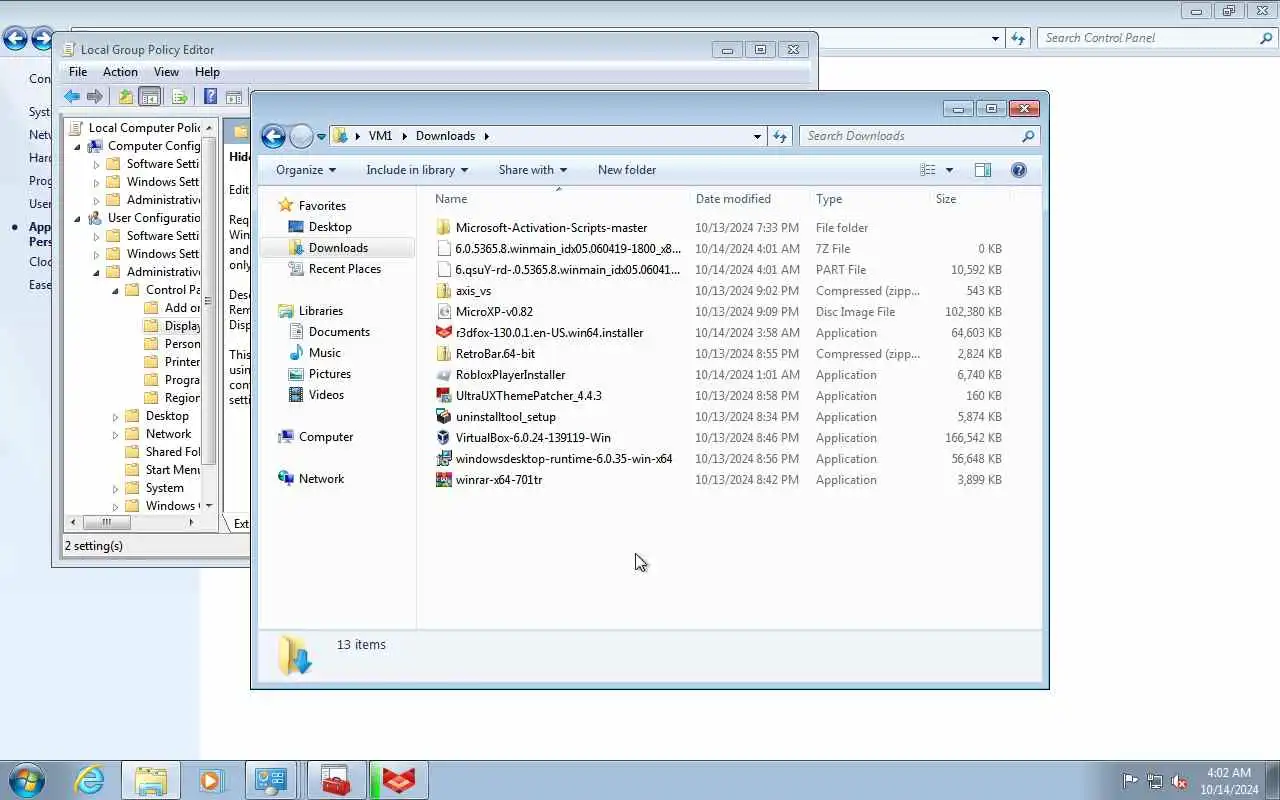Image resolution: width=1280 pixels, height=800 pixels.
Task: Collapse the Computer Configuration tree node
Action: [x=77, y=146]
